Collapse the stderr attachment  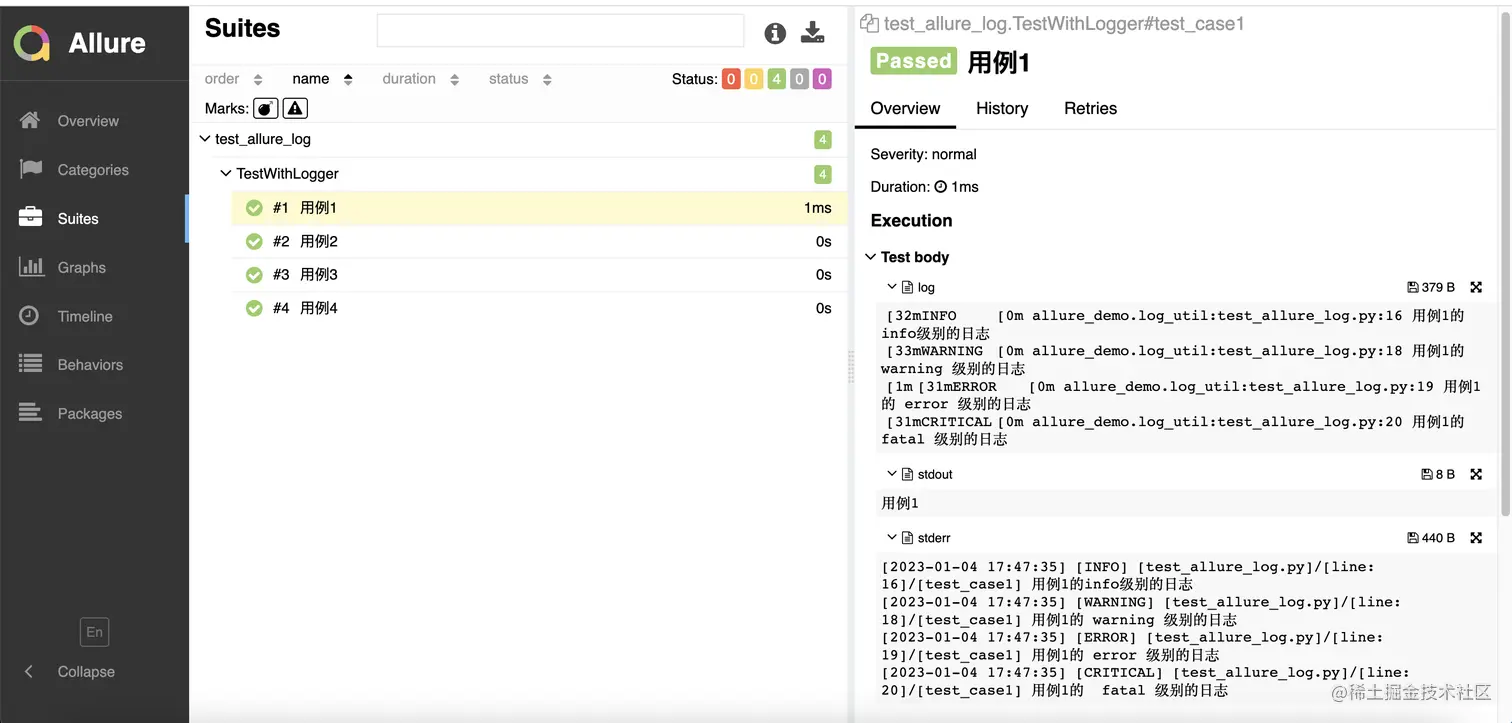click(x=892, y=538)
